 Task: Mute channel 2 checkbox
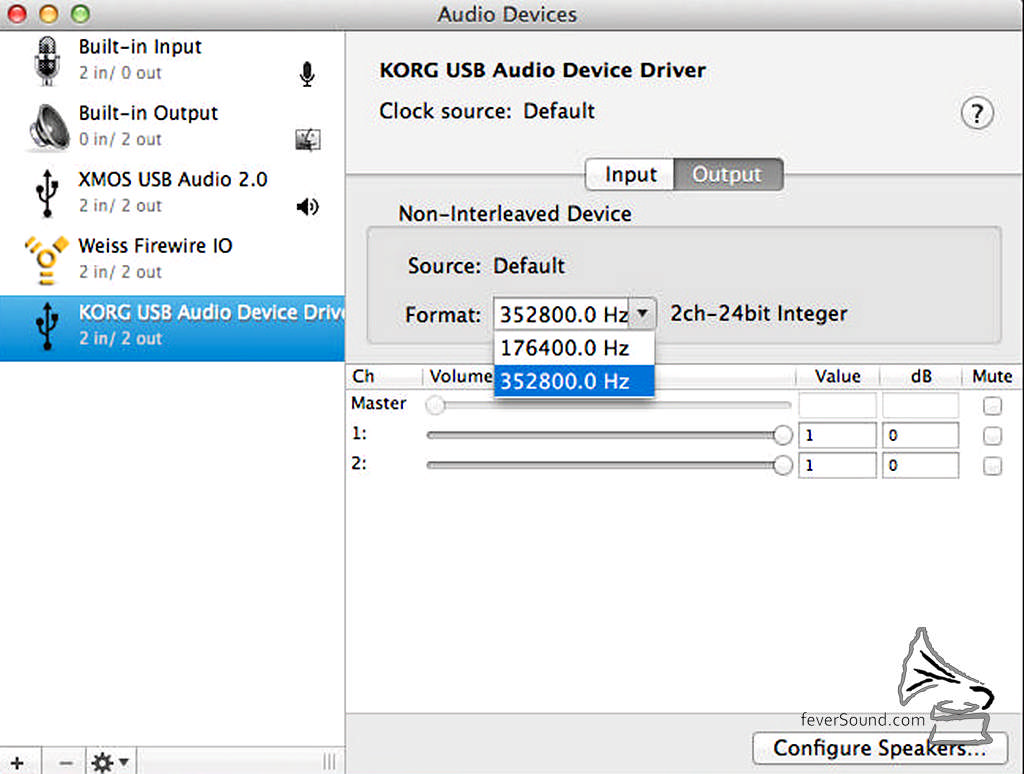tap(992, 465)
